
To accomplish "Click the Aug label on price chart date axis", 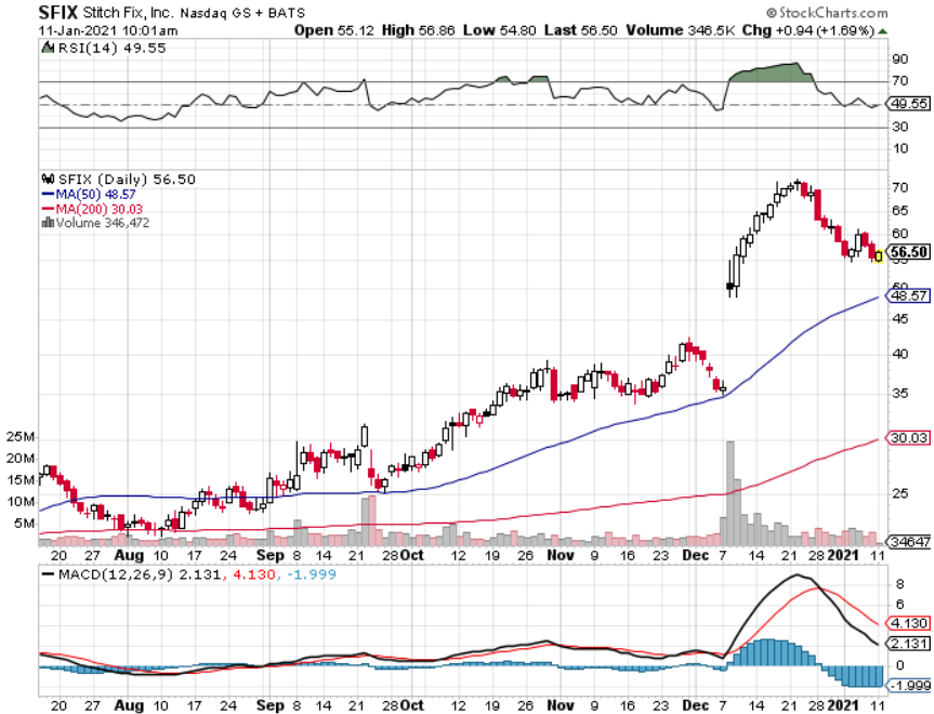I will (129, 555).
